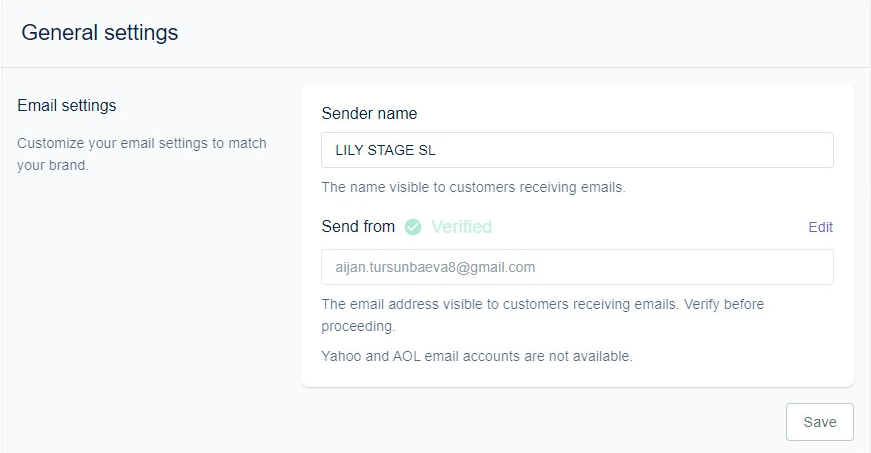Focus the Sender name input field
The width and height of the screenshot is (871, 453).
click(577, 150)
